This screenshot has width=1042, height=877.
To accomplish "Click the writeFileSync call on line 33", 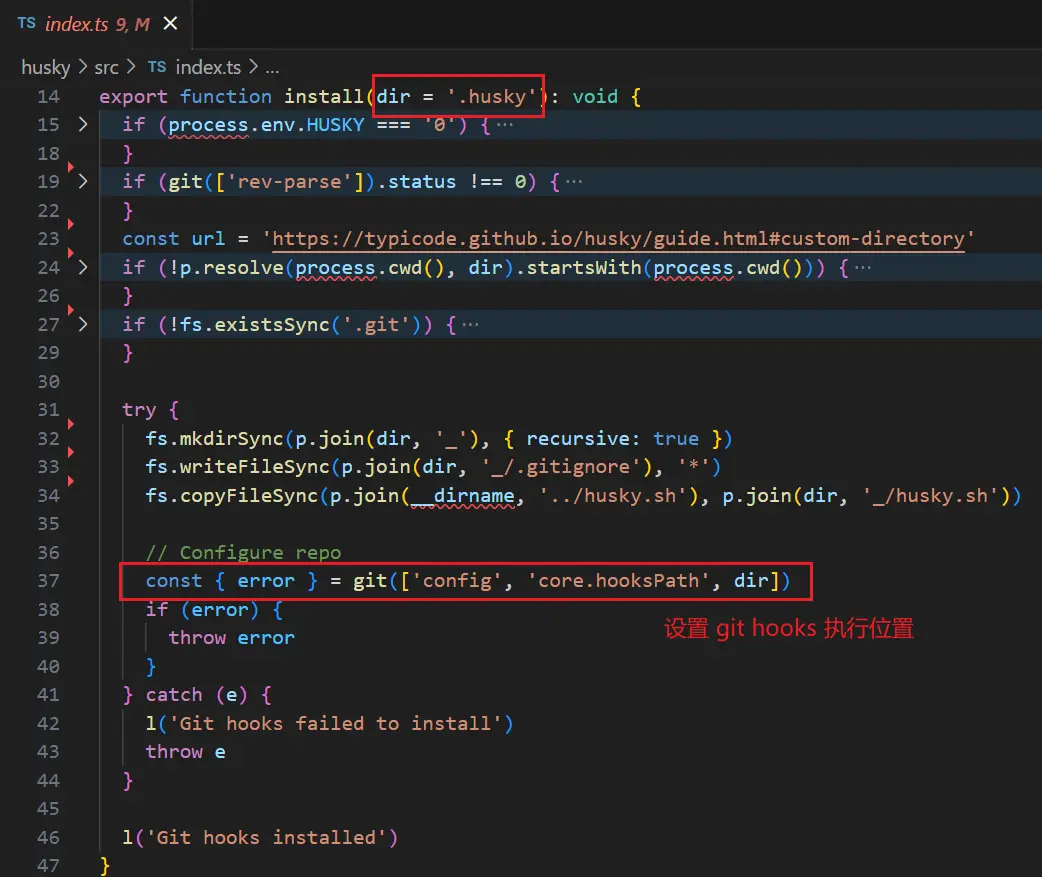I will click(x=255, y=467).
